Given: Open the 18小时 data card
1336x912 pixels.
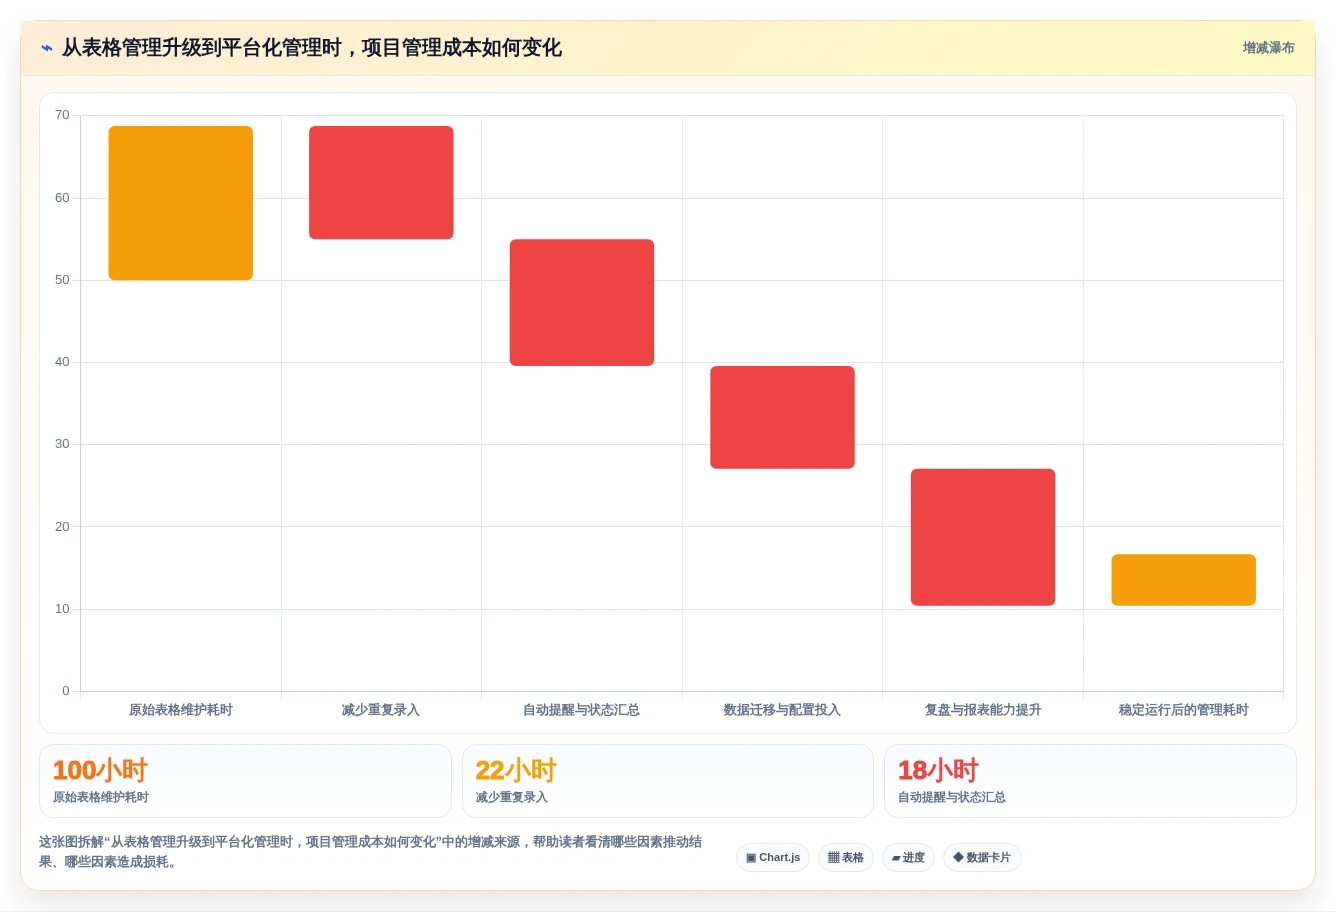Looking at the screenshot, I should click(x=1090, y=781).
